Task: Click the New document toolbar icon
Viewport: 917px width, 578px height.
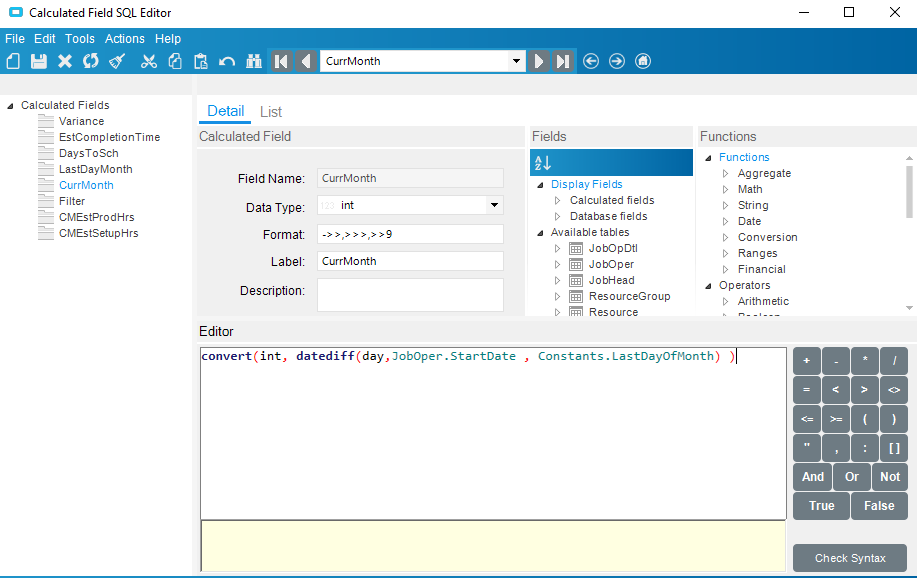Action: [13, 61]
